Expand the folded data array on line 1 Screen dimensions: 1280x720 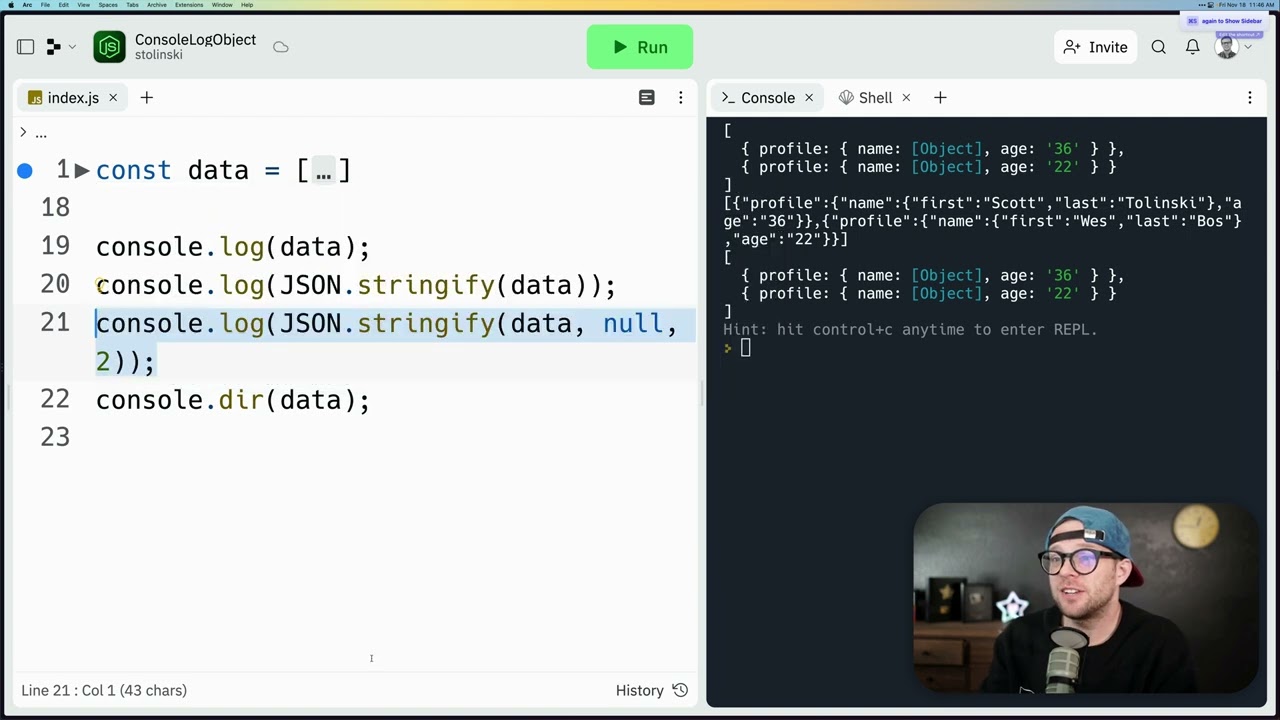[x=82, y=170]
